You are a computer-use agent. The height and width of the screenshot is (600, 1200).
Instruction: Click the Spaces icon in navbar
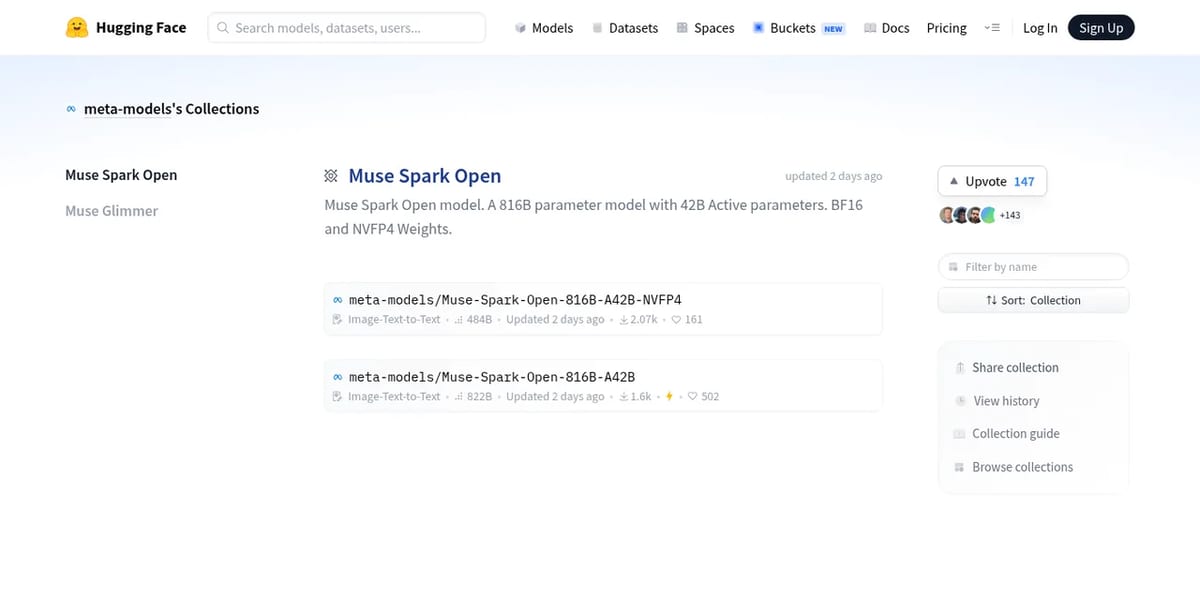coord(682,28)
